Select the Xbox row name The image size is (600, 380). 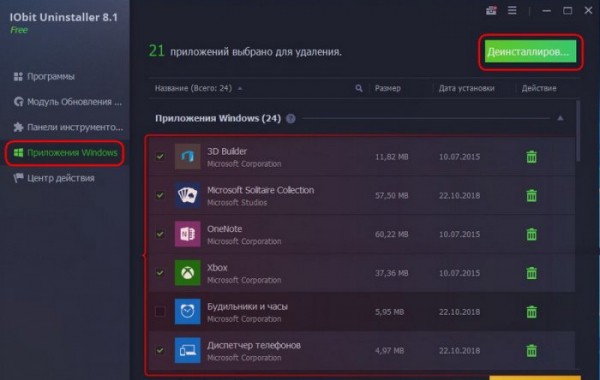tap(217, 267)
